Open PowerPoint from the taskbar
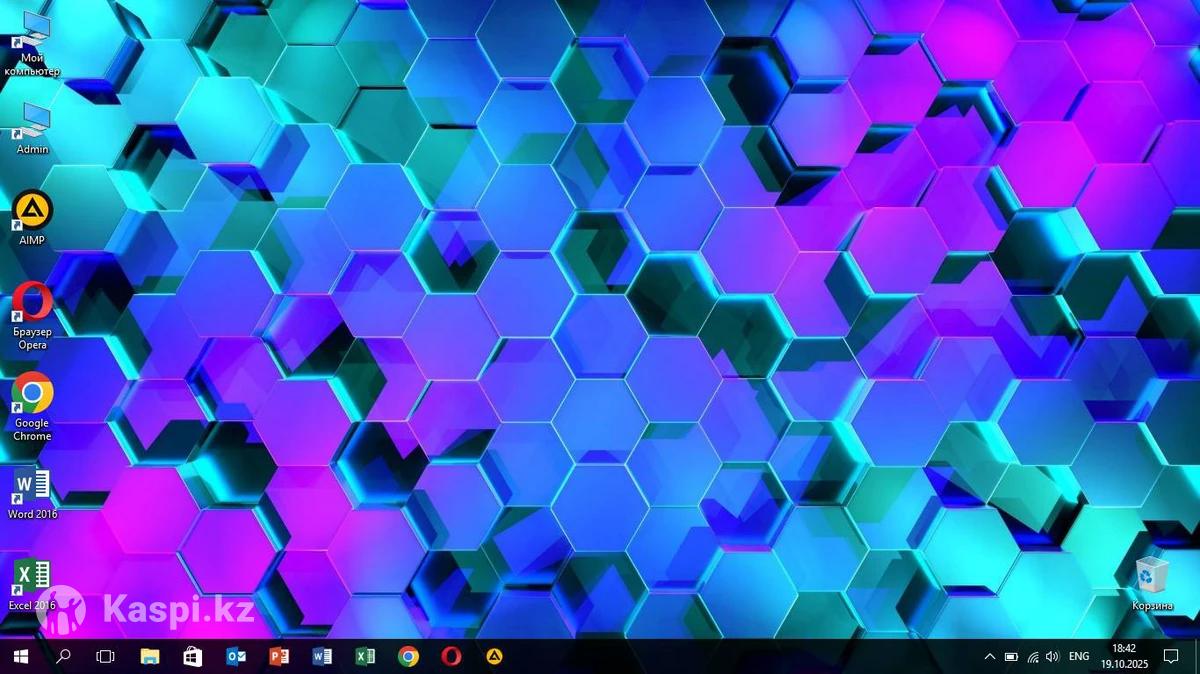The image size is (1200, 674). [279, 656]
